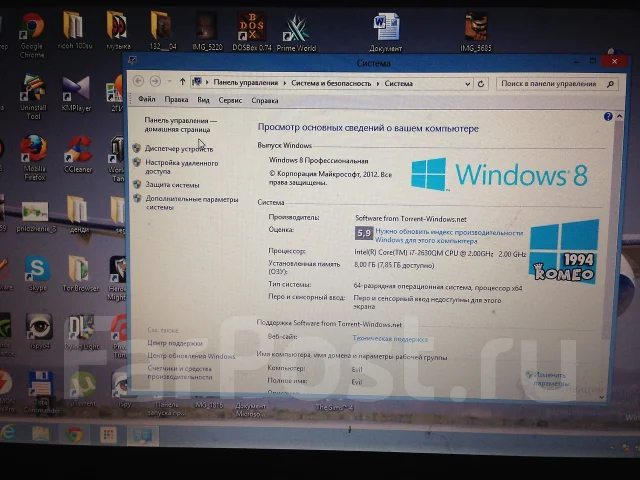The height and width of the screenshot is (480, 640).
Task: Launch uTorrent from the desktop
Action: pos(83,389)
